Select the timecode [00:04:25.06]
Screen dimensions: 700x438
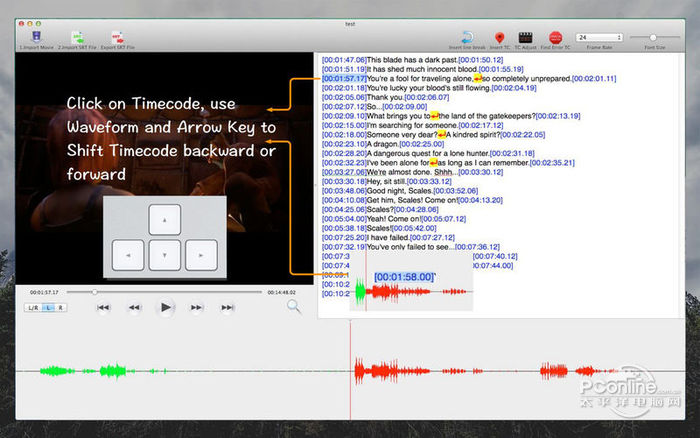tap(344, 210)
